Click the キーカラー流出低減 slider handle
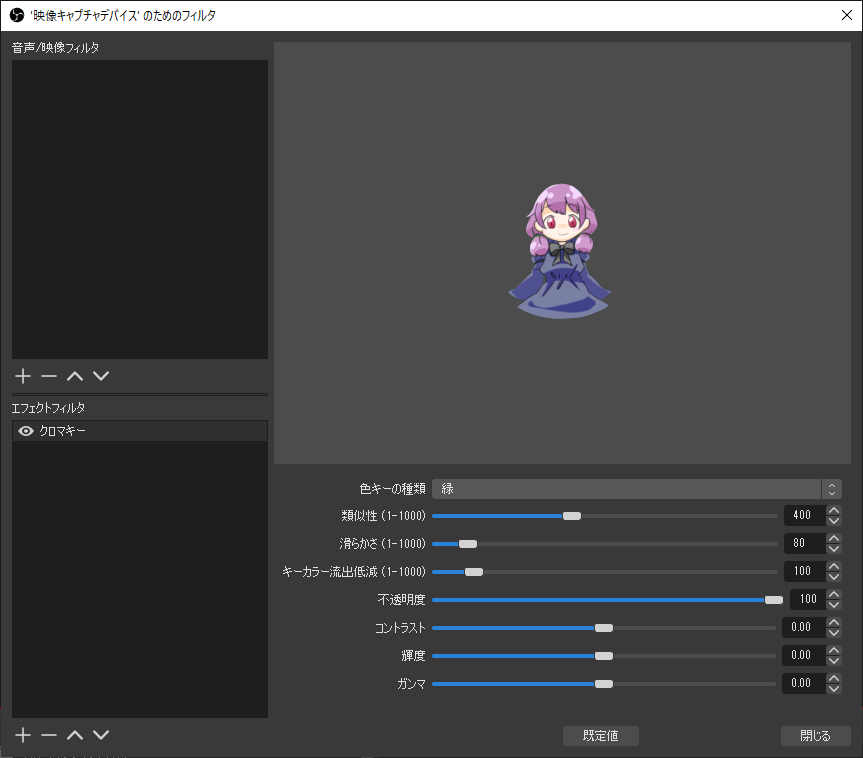The width and height of the screenshot is (863, 758). tap(474, 572)
